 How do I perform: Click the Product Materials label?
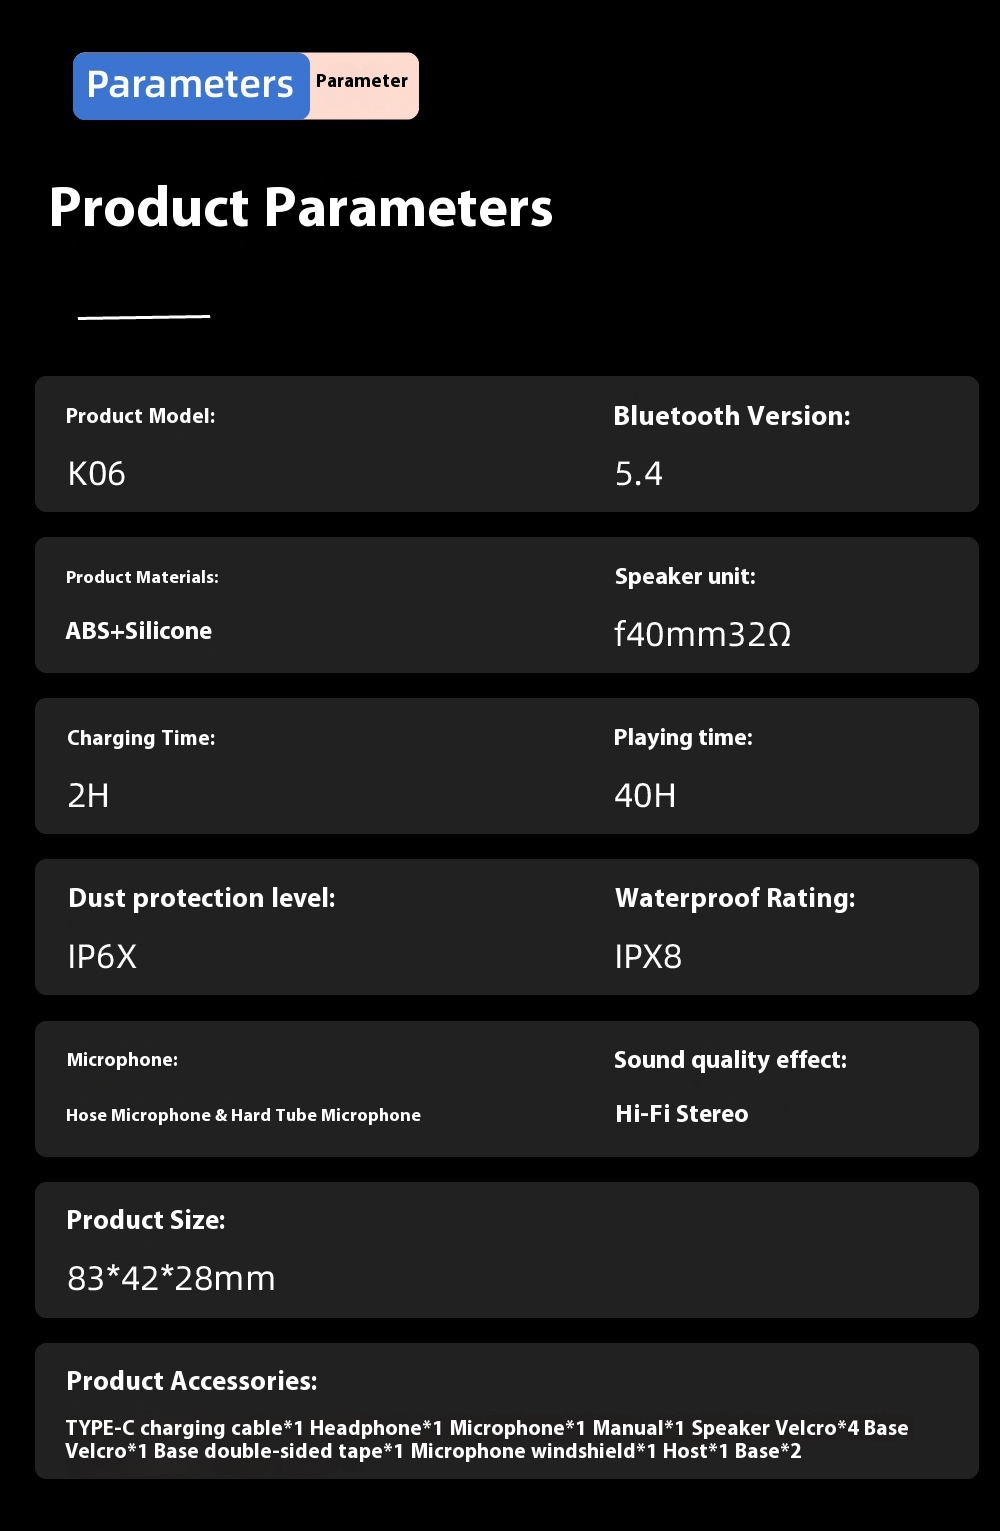142,577
